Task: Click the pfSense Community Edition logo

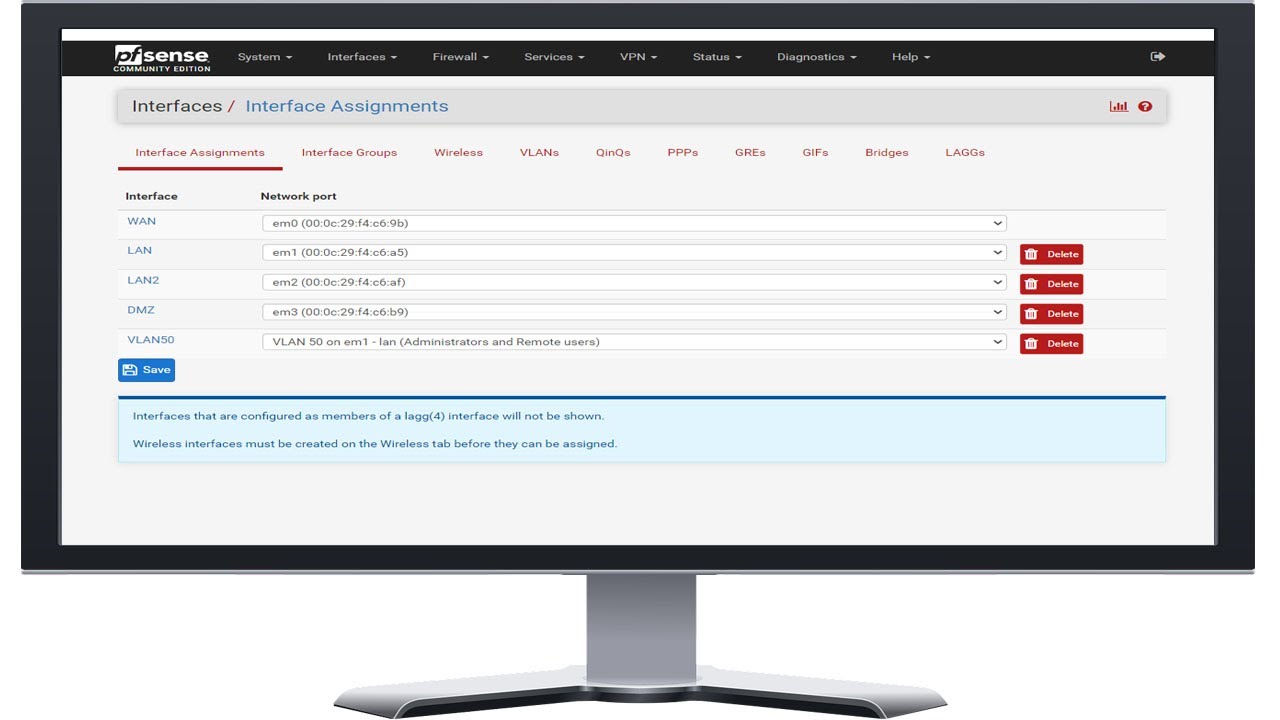Action: (162, 58)
